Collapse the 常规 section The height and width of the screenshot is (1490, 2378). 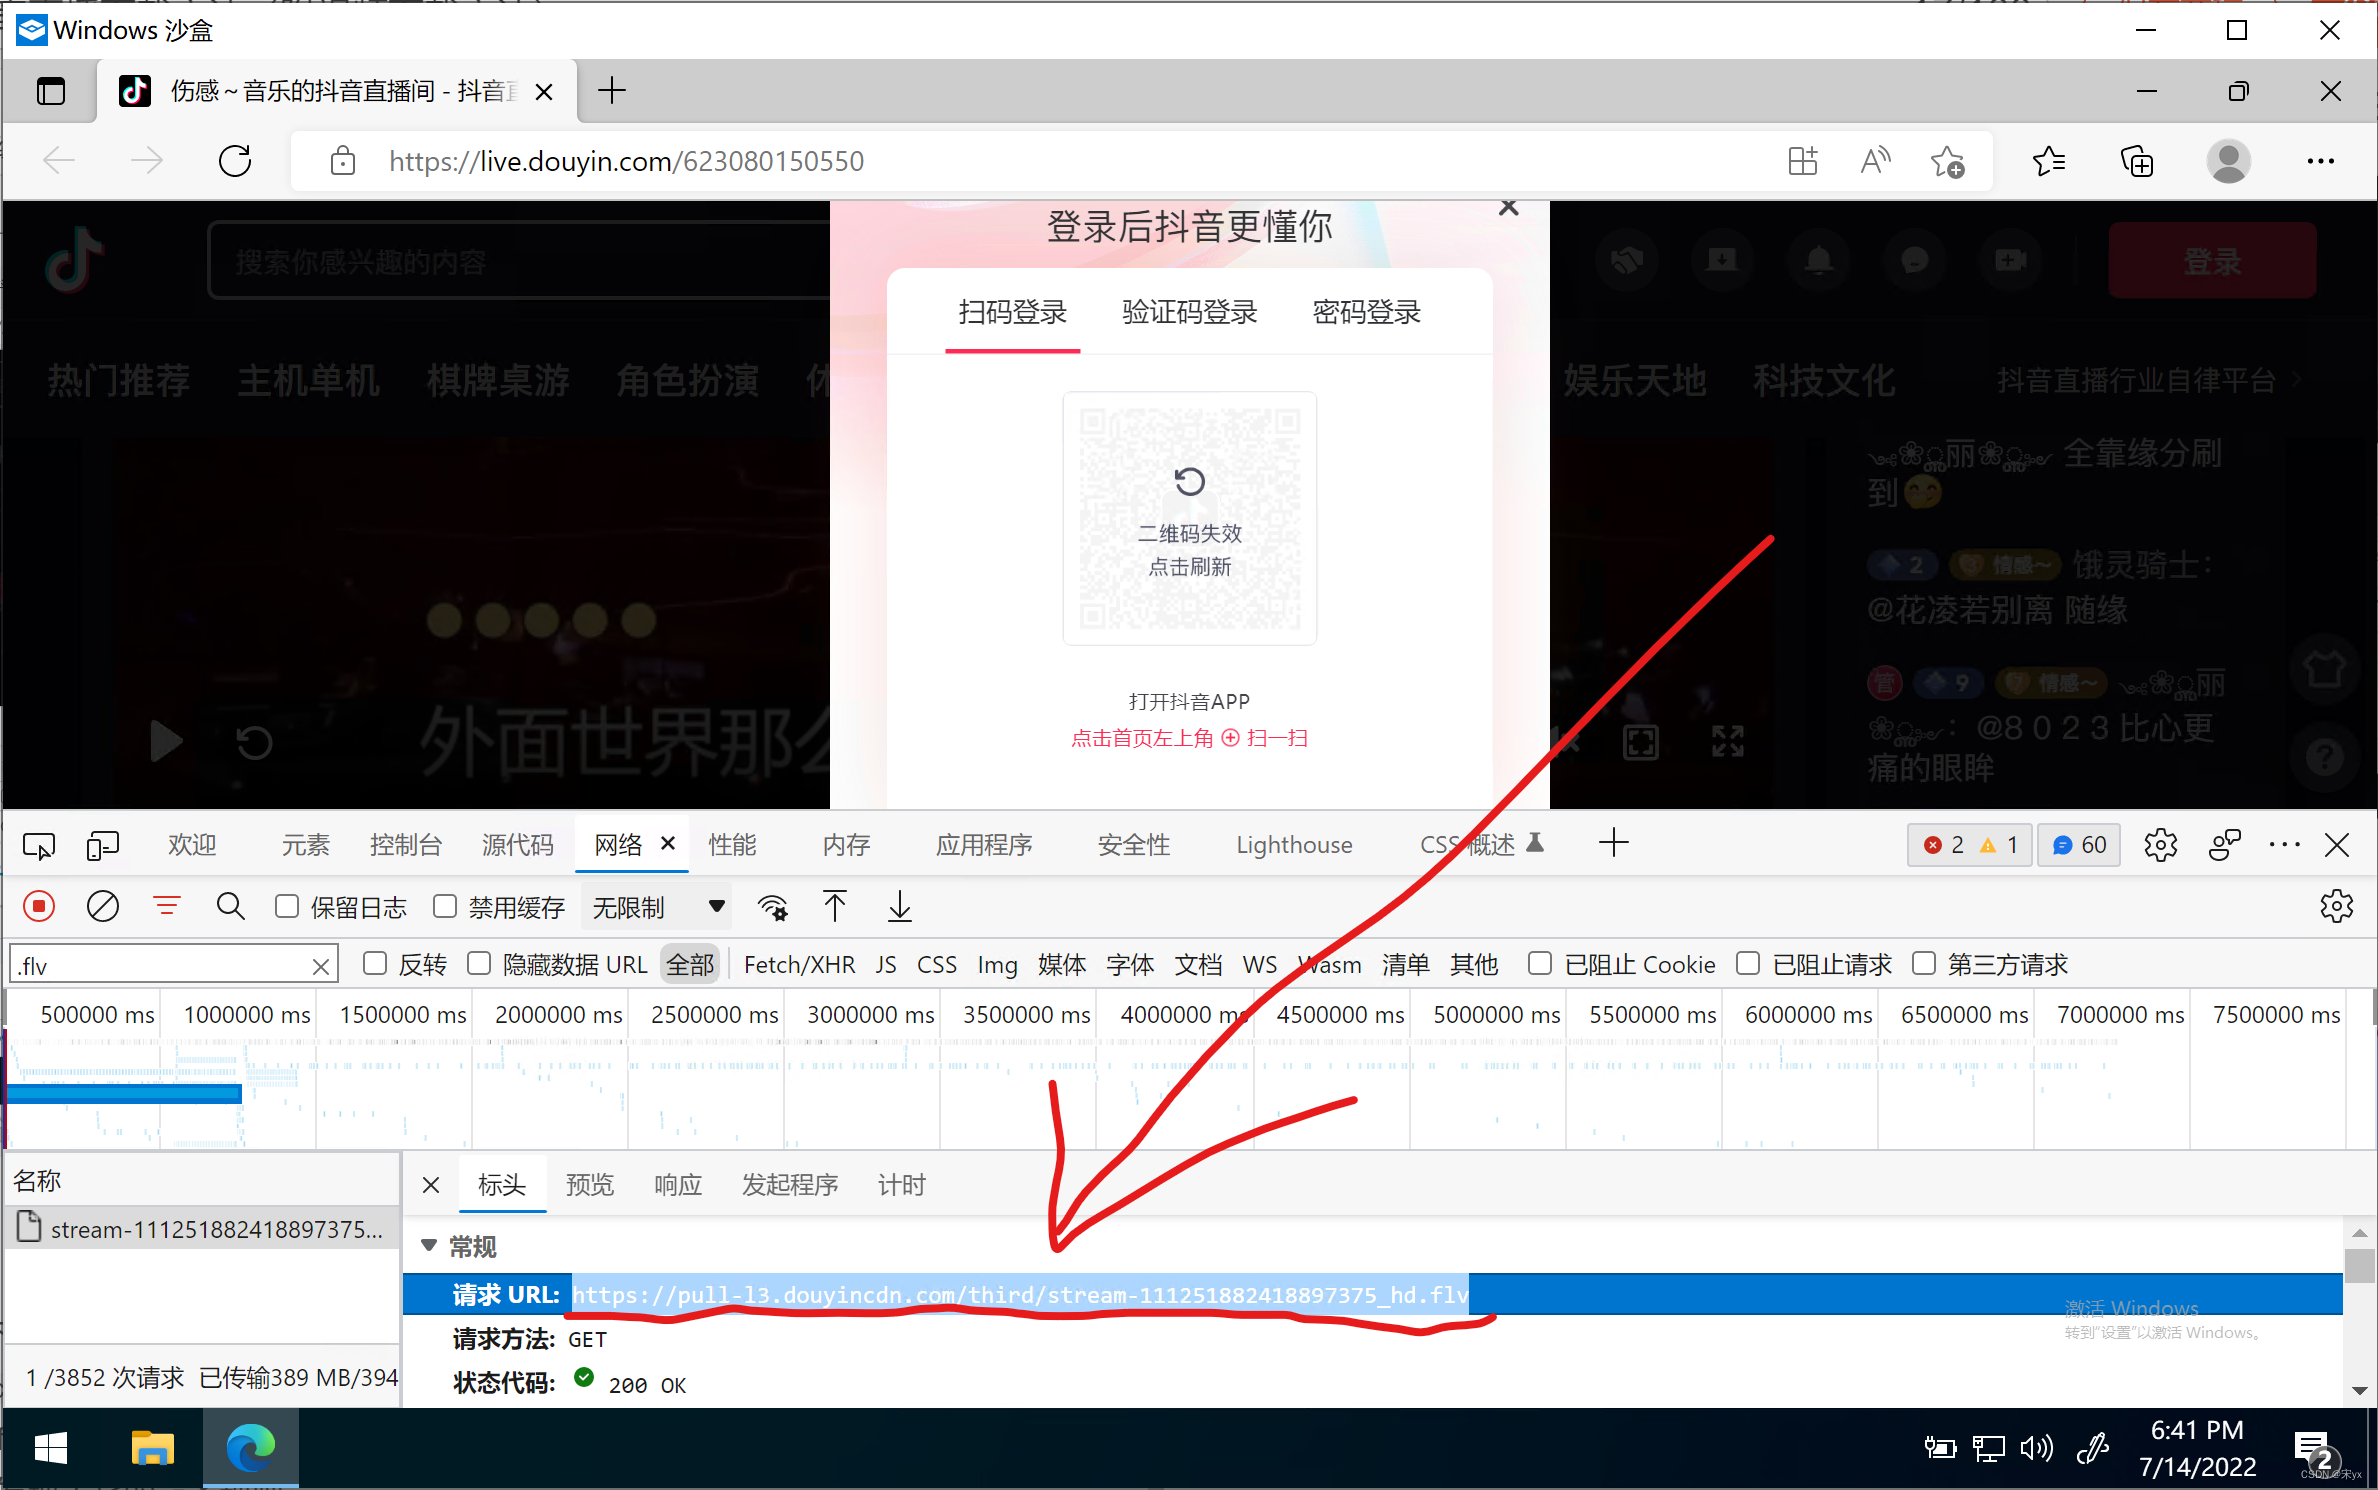[429, 1245]
